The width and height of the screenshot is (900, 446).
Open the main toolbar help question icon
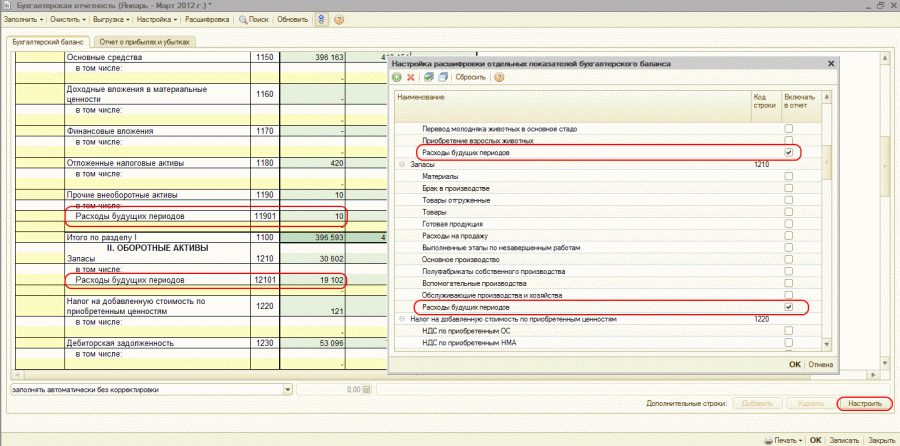[338, 20]
